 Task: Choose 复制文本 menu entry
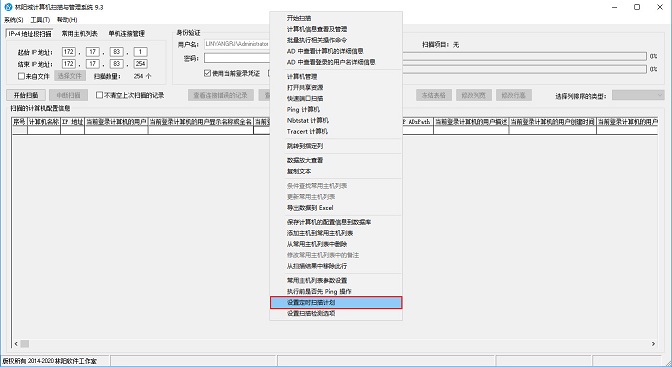tap(336, 171)
